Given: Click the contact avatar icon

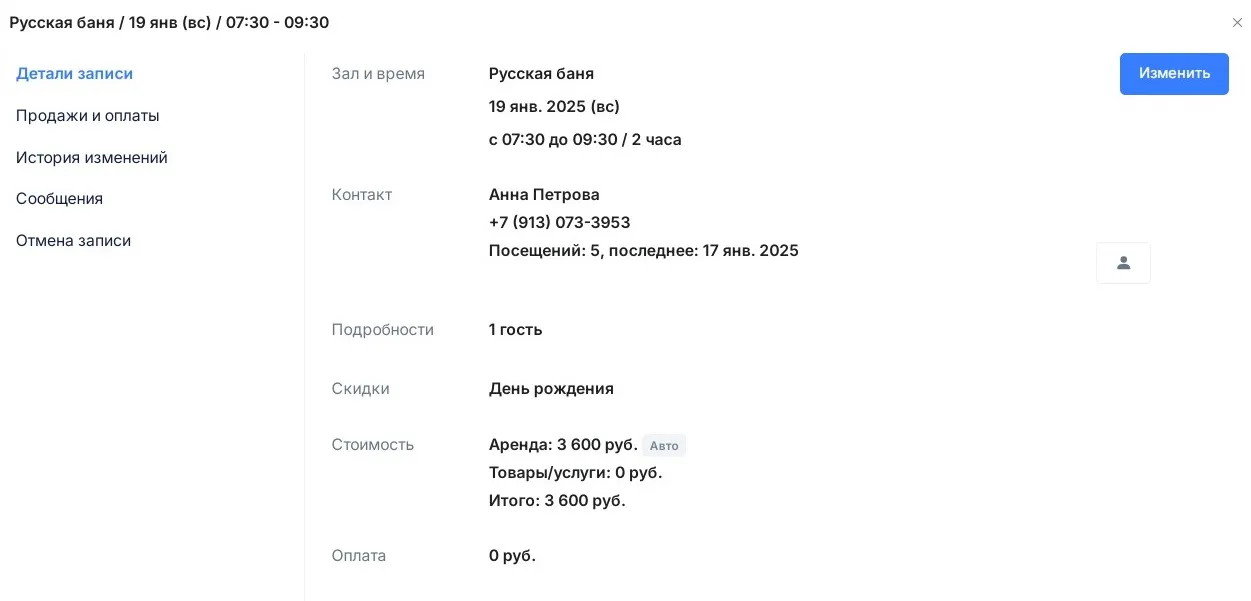Looking at the screenshot, I should point(1123,262).
